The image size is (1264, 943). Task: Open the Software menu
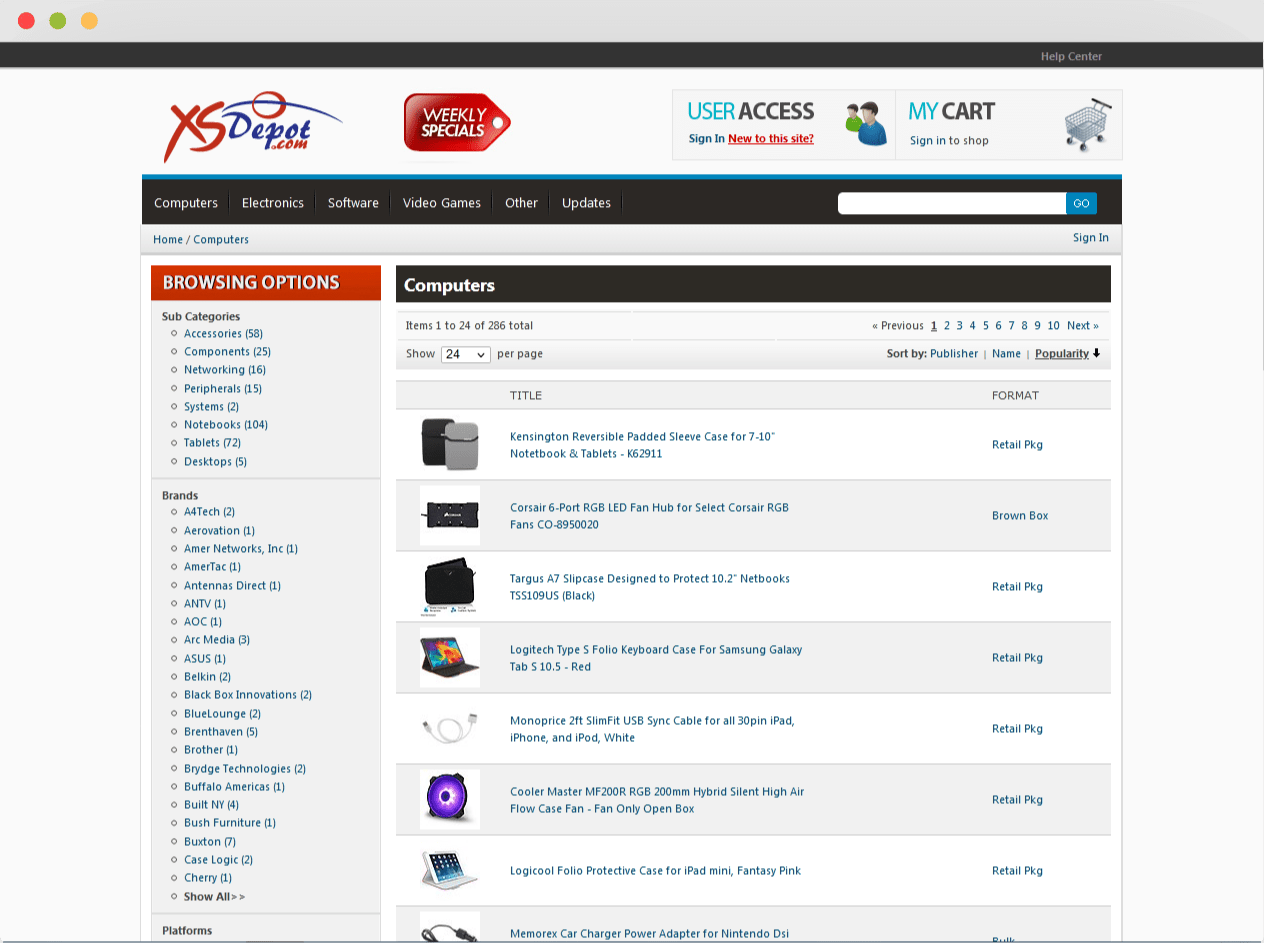[x=353, y=203]
